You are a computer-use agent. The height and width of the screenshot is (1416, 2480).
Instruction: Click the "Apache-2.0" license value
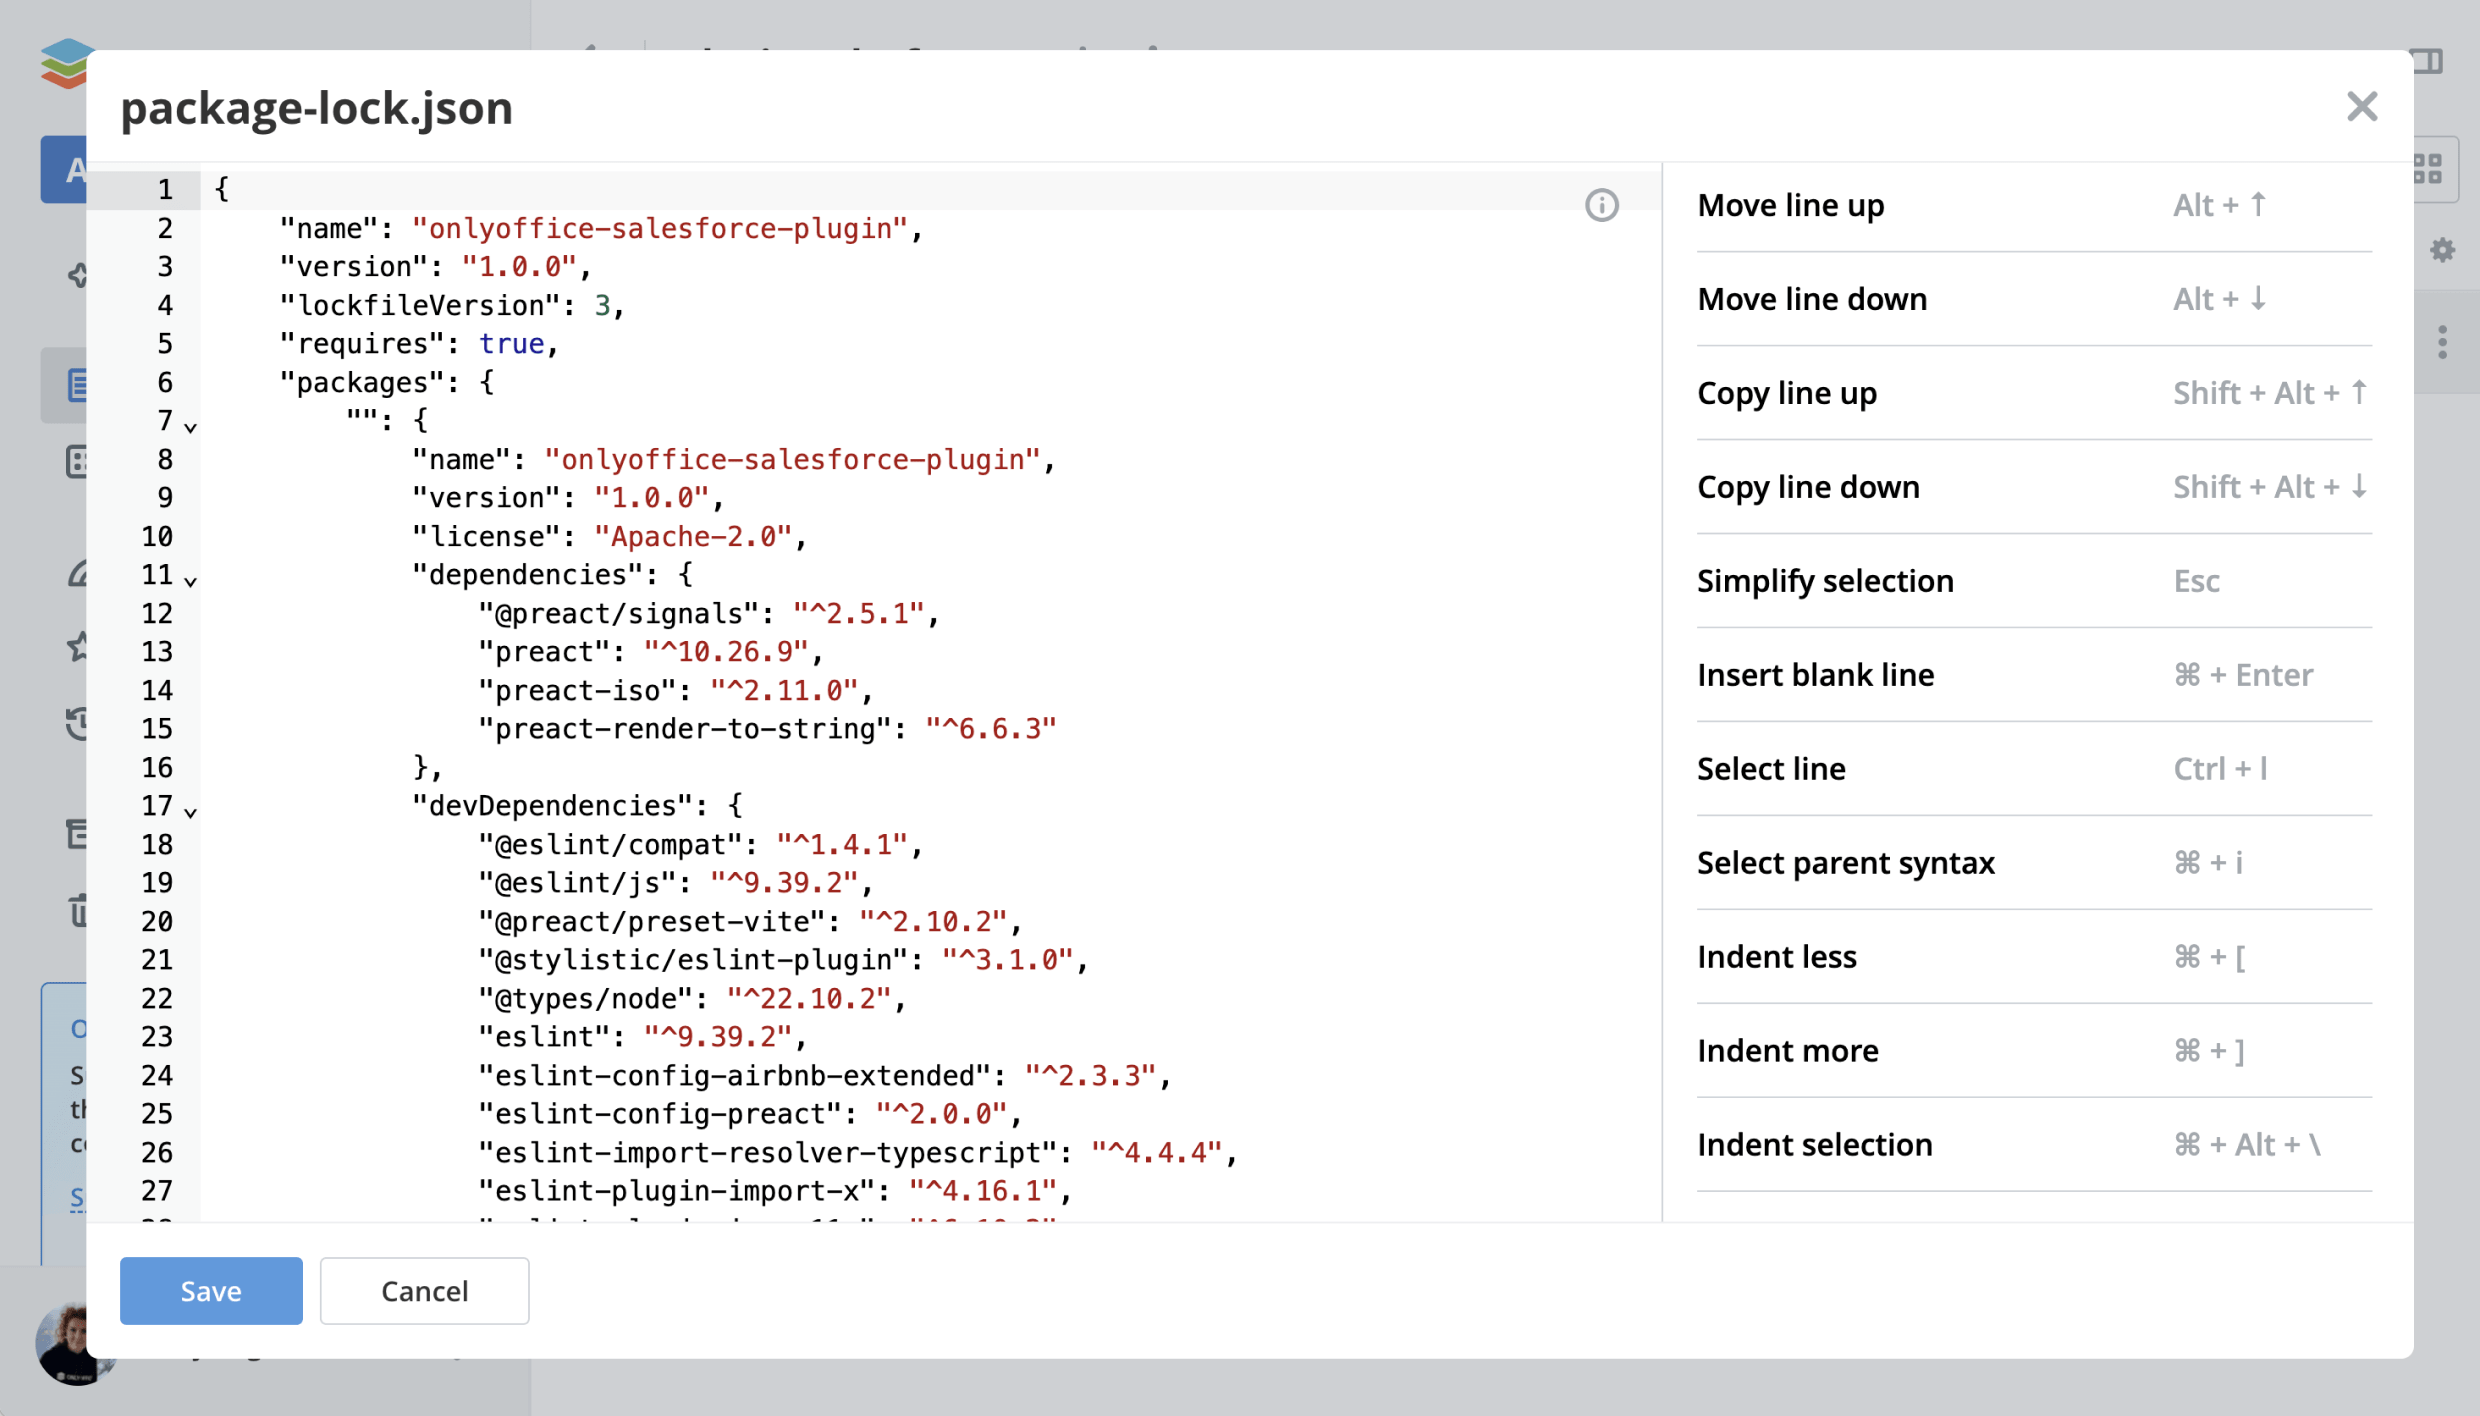(x=693, y=537)
